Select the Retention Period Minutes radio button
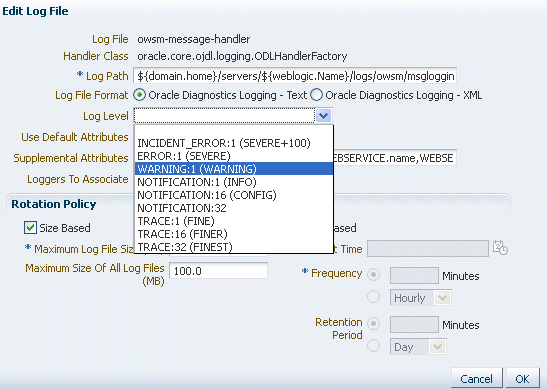Viewport: 547px width, 390px height. (373, 324)
